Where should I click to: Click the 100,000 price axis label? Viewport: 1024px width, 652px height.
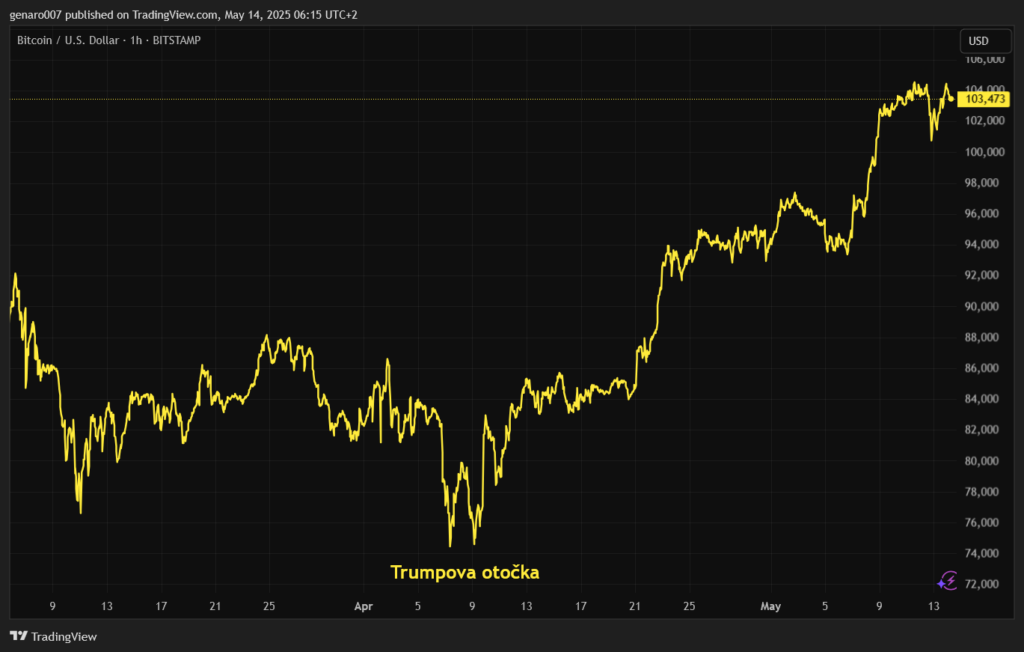coord(984,152)
